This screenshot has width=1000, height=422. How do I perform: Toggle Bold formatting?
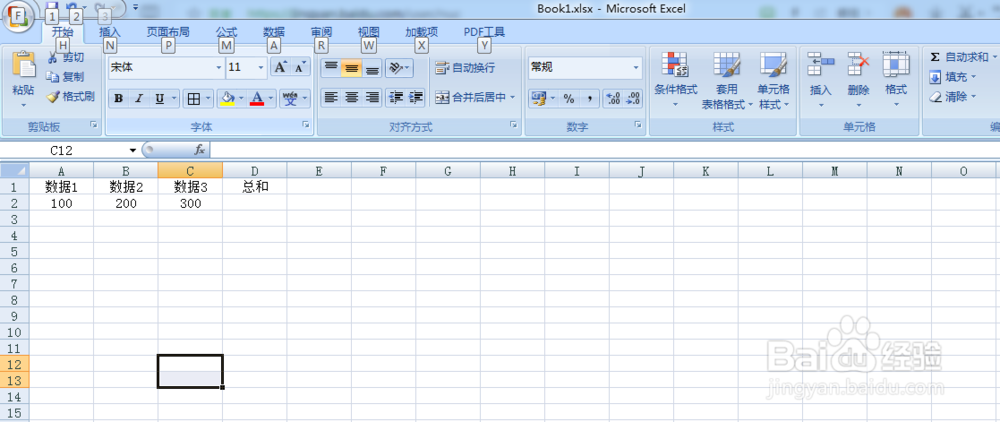click(x=119, y=98)
